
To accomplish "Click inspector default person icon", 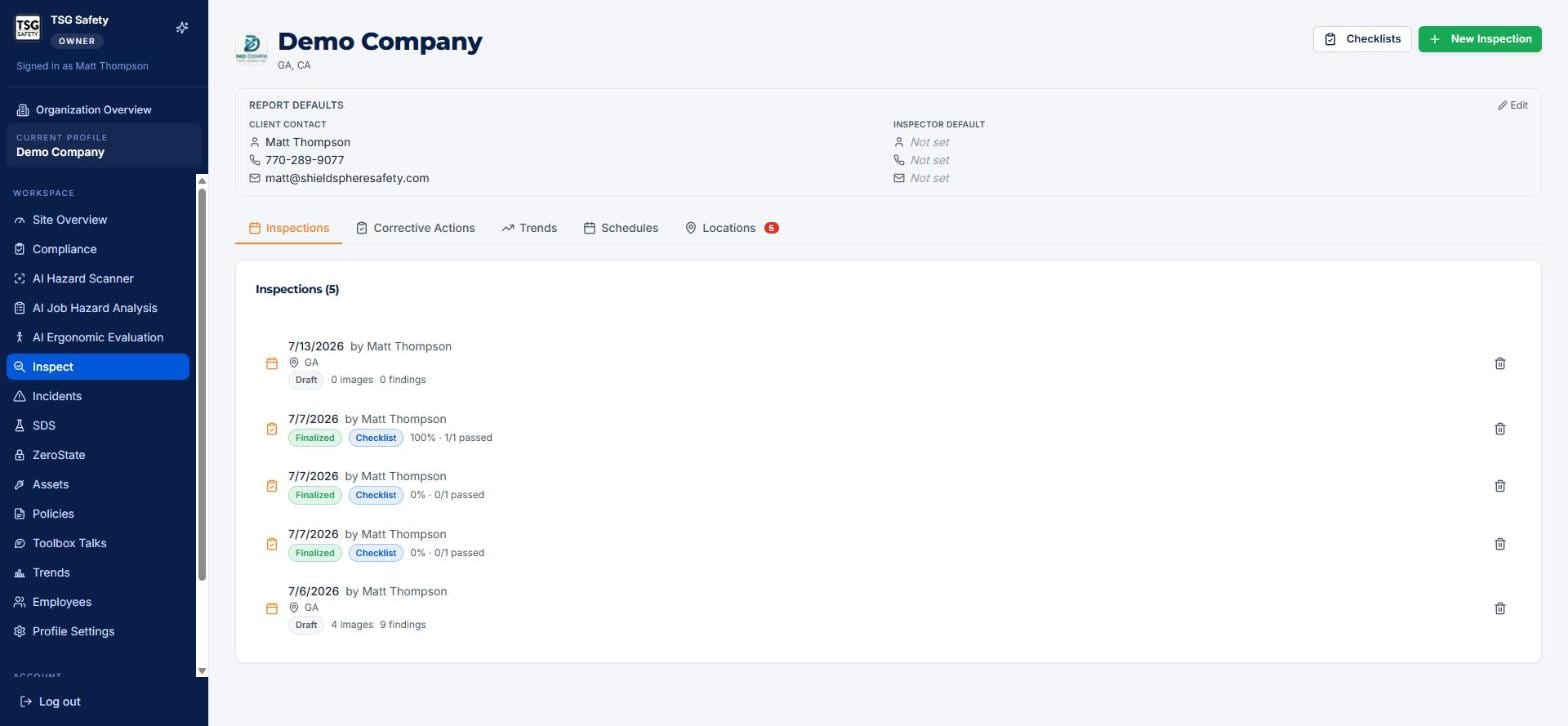I will (898, 142).
